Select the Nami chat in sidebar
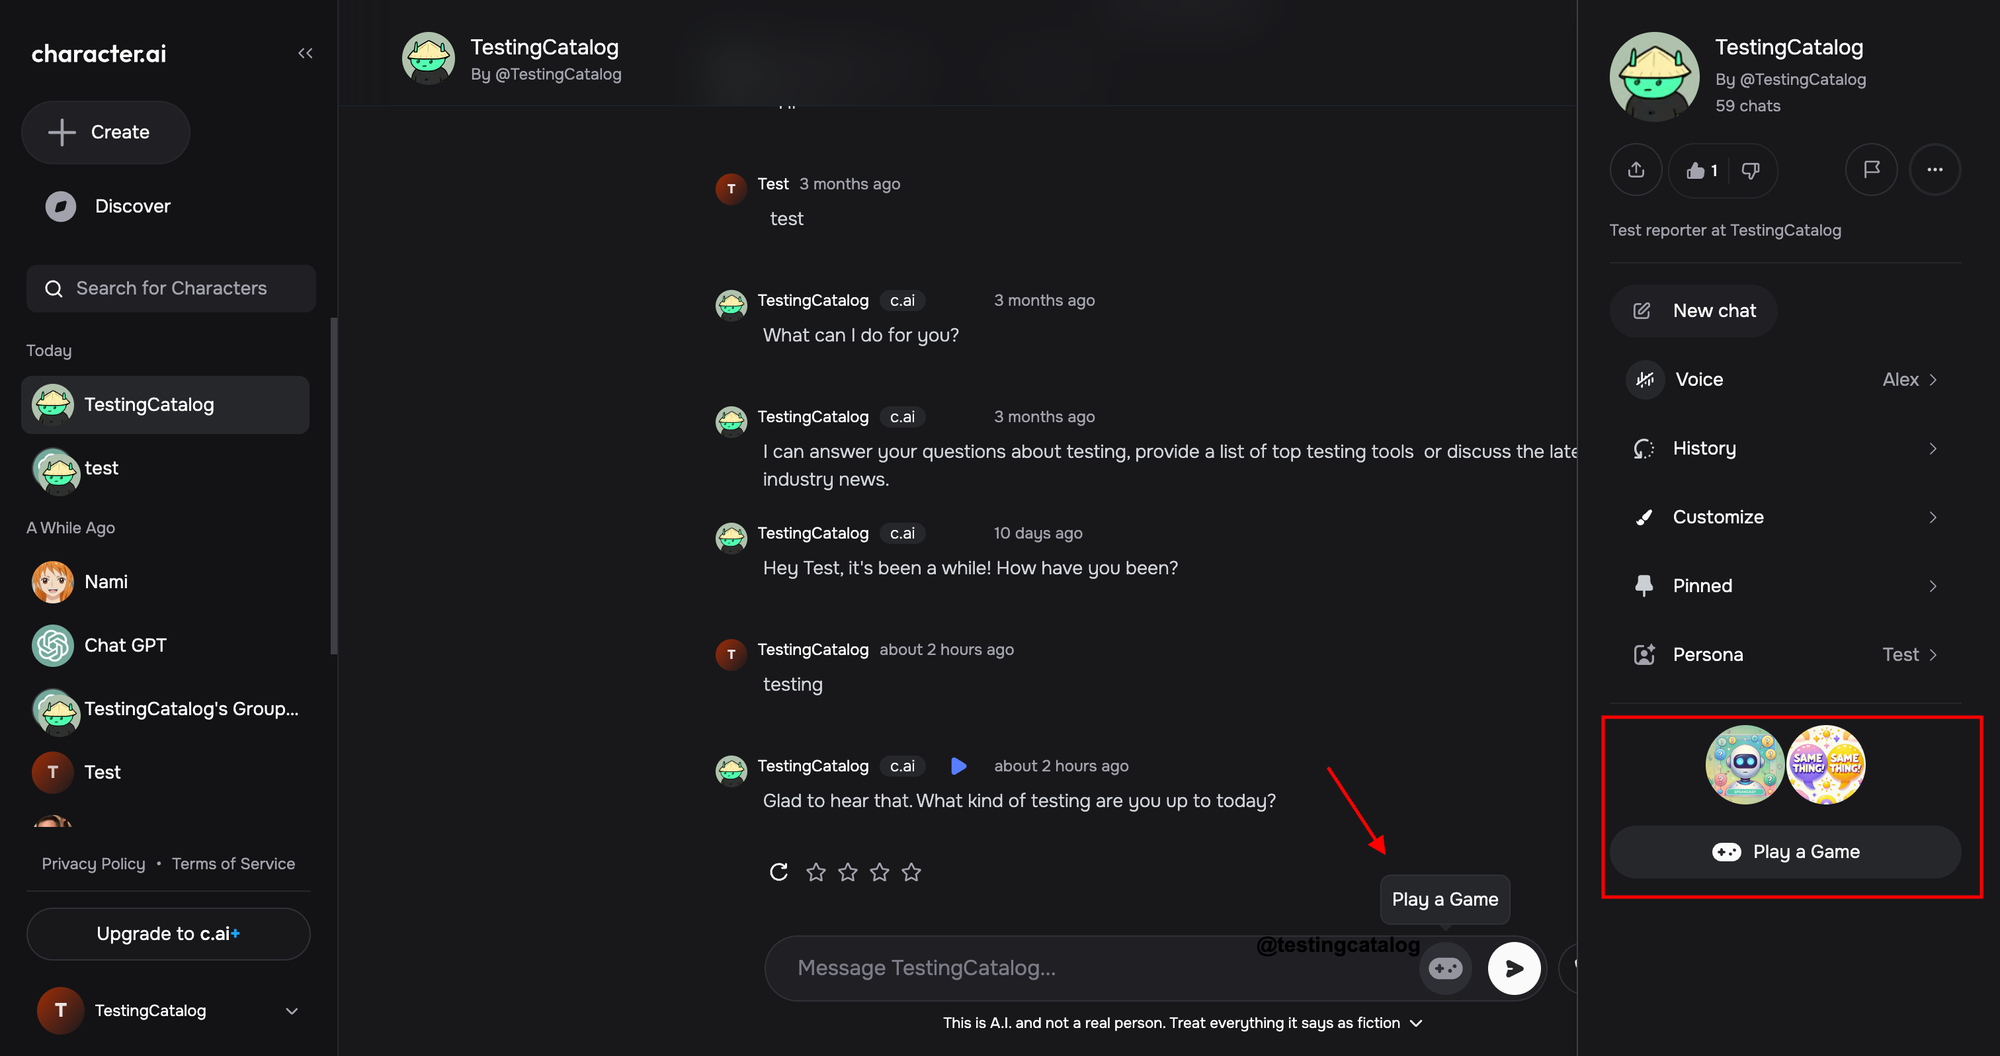The image size is (2000, 1056). coord(107,581)
